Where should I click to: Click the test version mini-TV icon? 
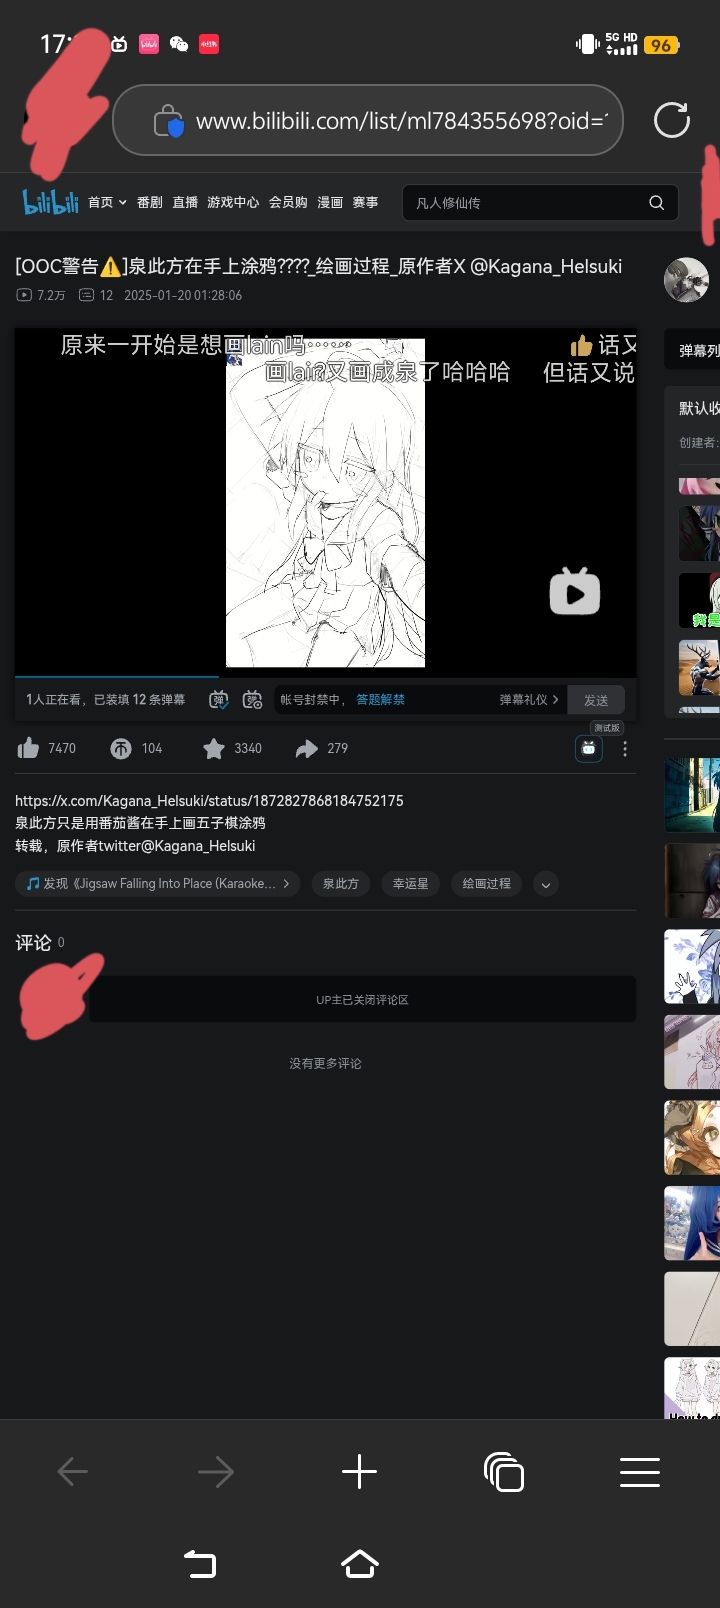589,748
